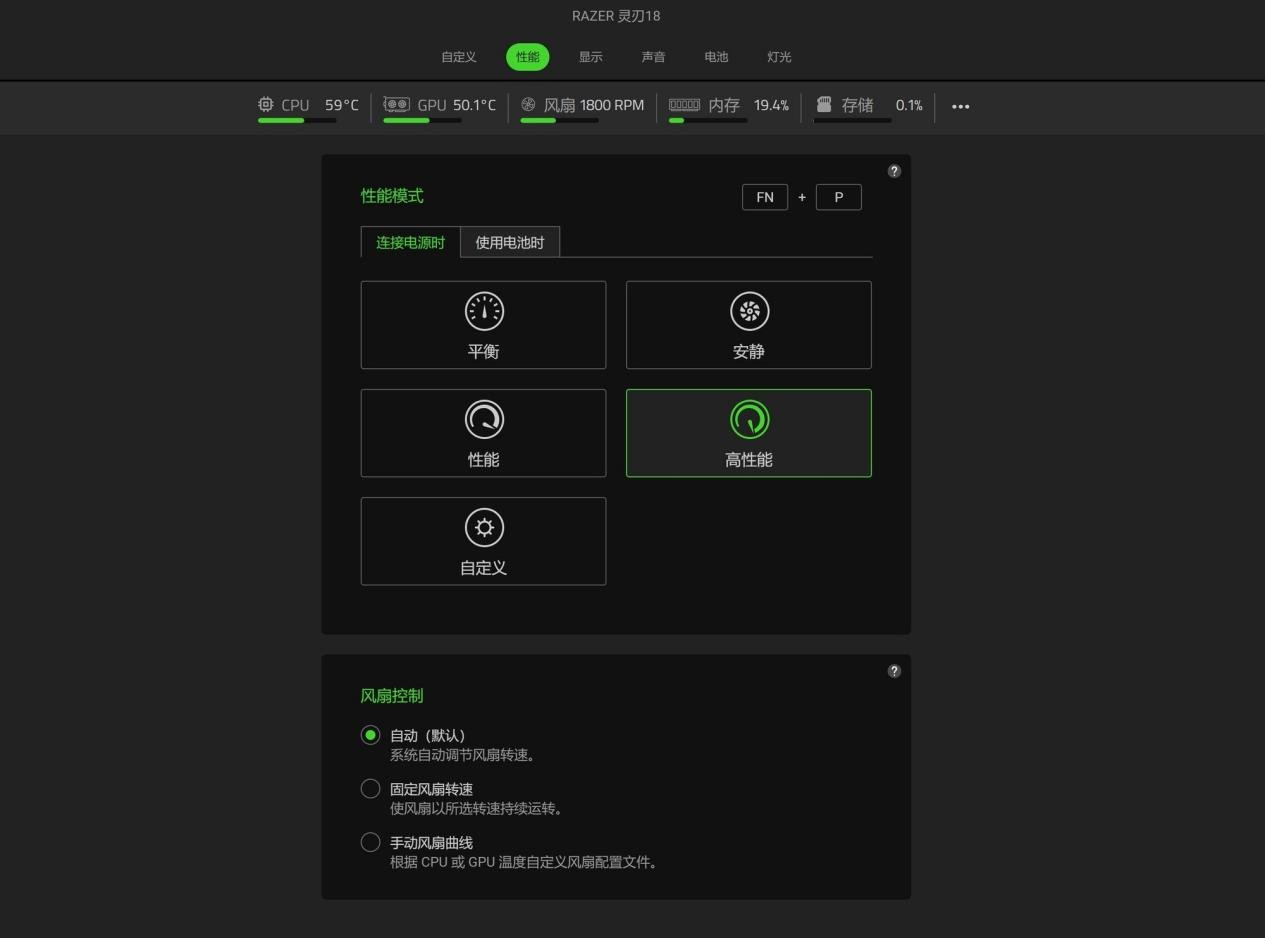Screen dimensions: 1265x938
Task: Select the 安静 silent mode tile
Action: pyautogui.click(x=748, y=325)
